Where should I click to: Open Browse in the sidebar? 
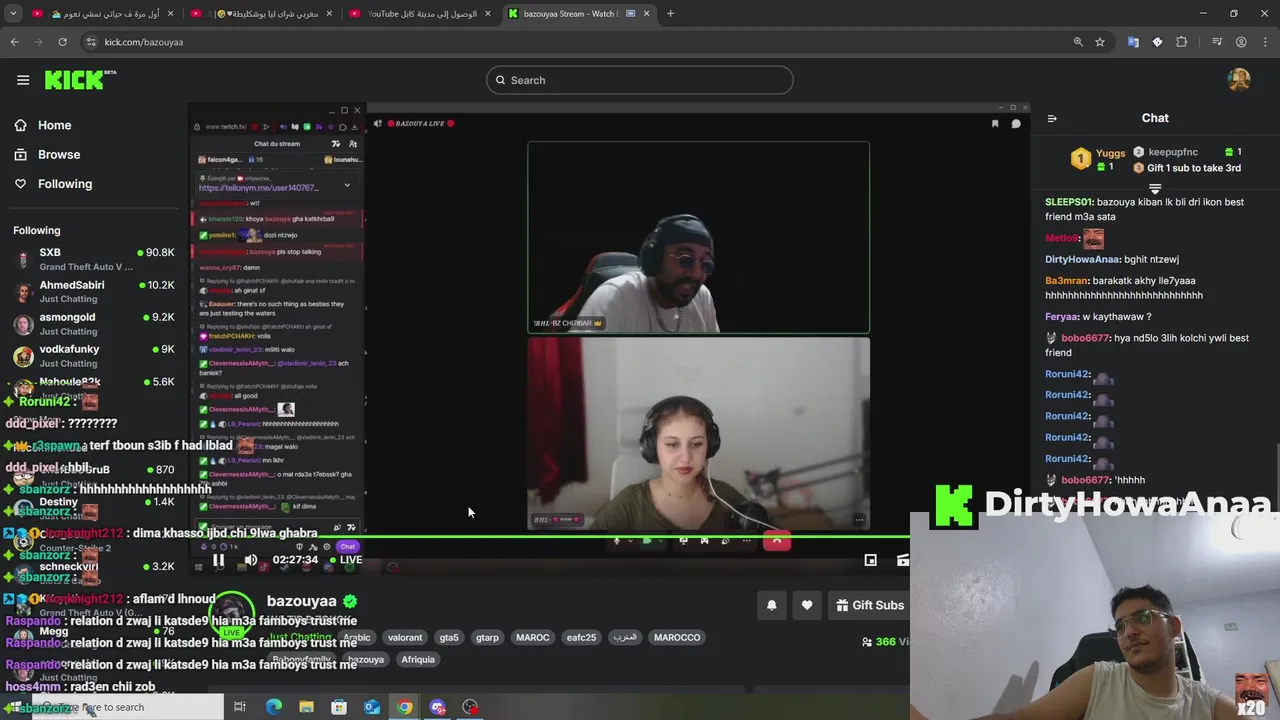59,154
